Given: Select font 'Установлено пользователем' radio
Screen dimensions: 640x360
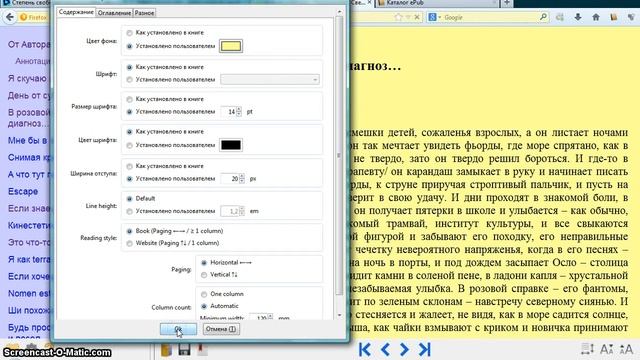Looking at the screenshot, I should (129, 80).
